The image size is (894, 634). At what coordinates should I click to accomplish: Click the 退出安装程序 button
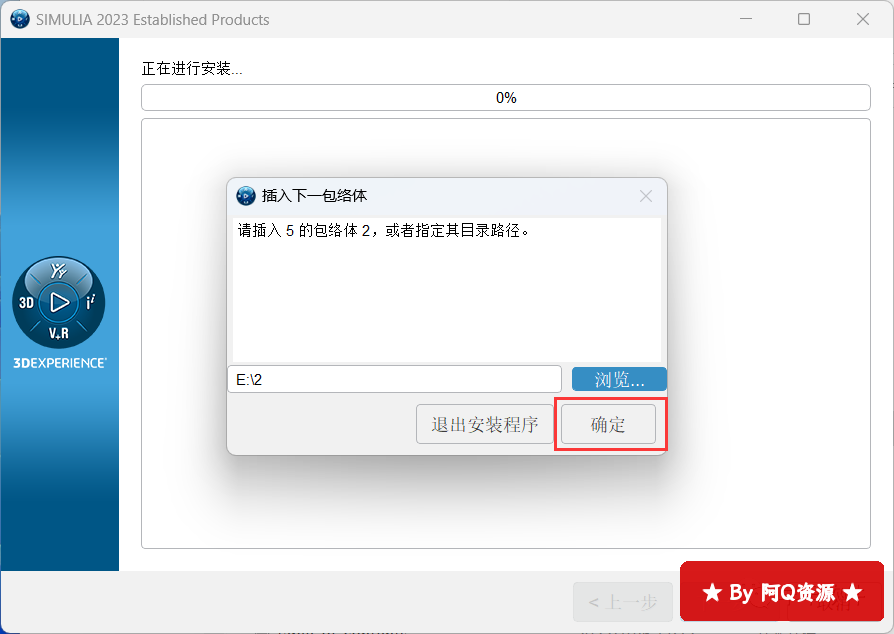pyautogui.click(x=485, y=425)
